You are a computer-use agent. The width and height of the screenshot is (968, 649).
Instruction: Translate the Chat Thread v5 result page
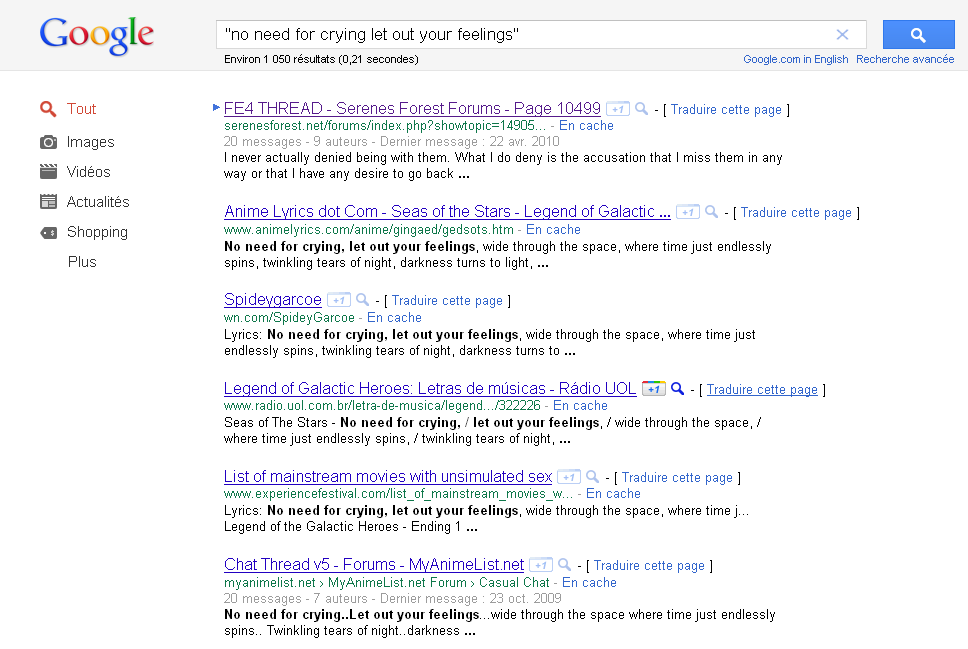649,566
